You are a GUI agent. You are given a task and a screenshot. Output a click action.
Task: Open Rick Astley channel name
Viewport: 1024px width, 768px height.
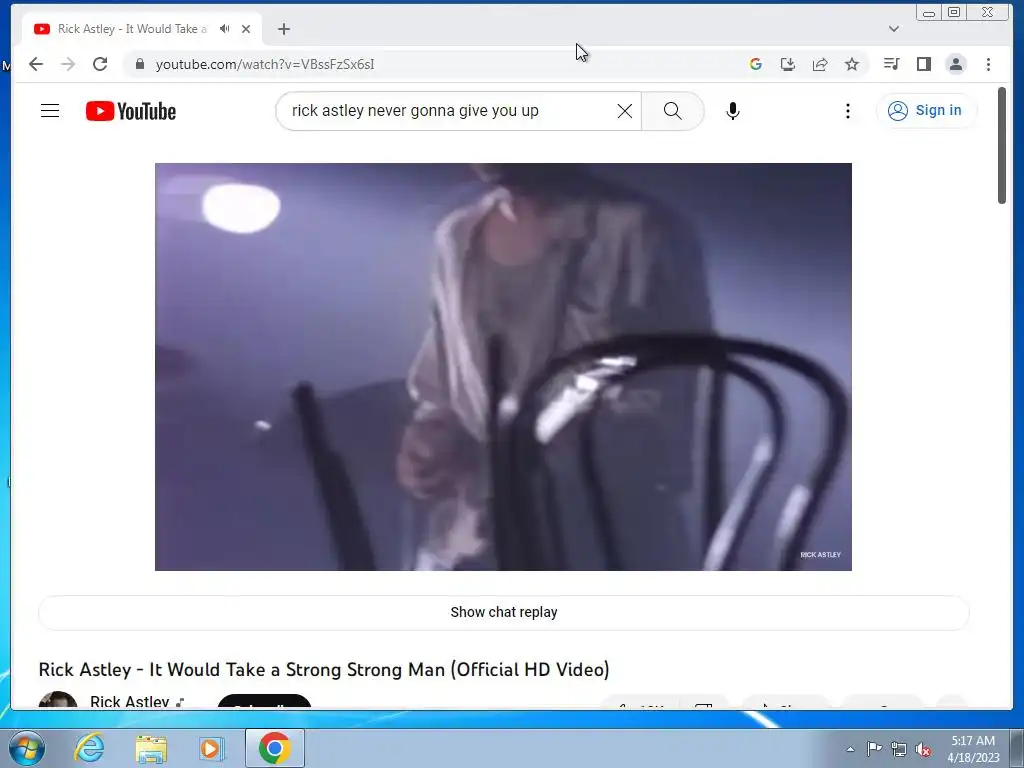(129, 702)
